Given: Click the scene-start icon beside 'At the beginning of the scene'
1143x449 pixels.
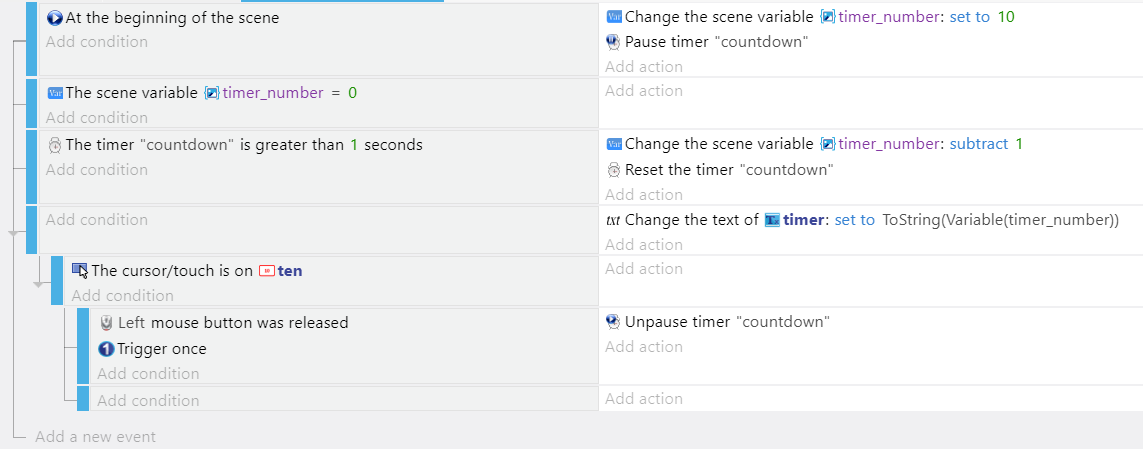Looking at the screenshot, I should coord(55,17).
